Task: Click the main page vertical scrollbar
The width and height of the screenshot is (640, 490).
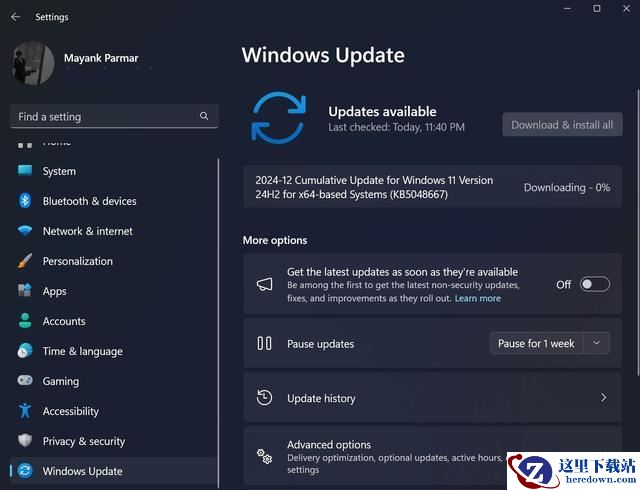Action: (x=638, y=233)
